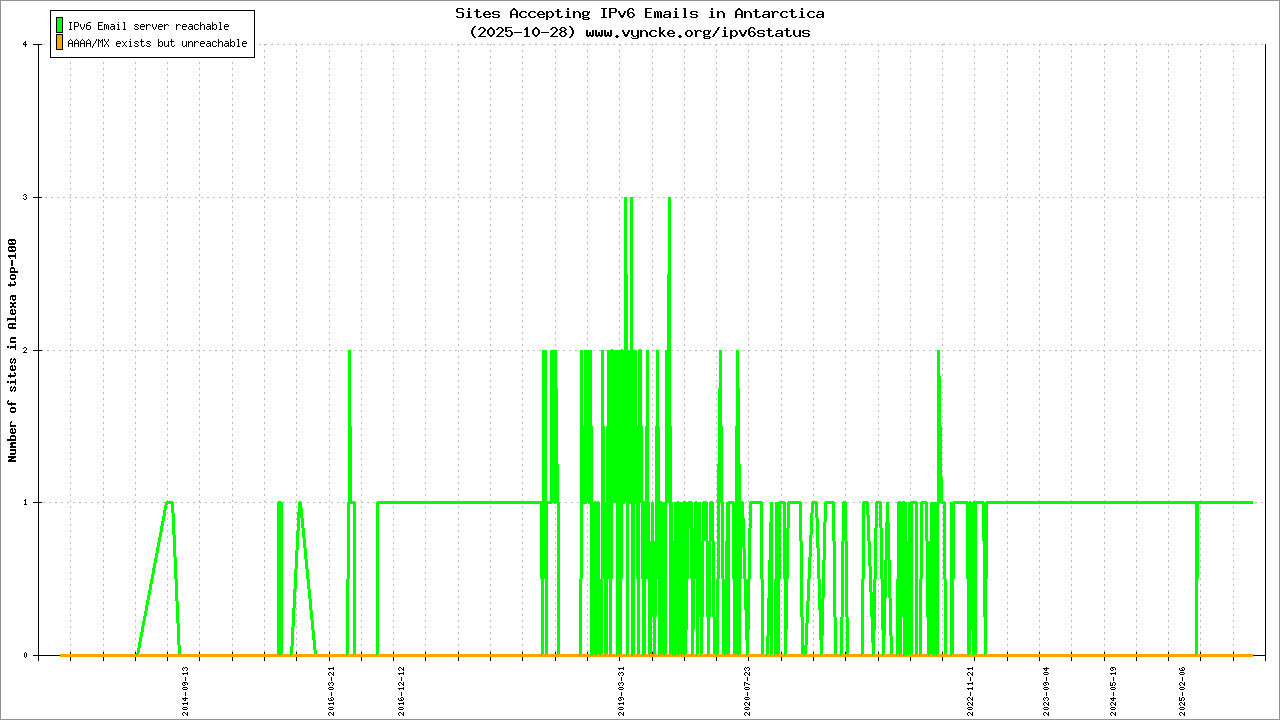This screenshot has width=1280, height=720.
Task: Click the 2016-03-21 date label
Action: (x=332, y=689)
